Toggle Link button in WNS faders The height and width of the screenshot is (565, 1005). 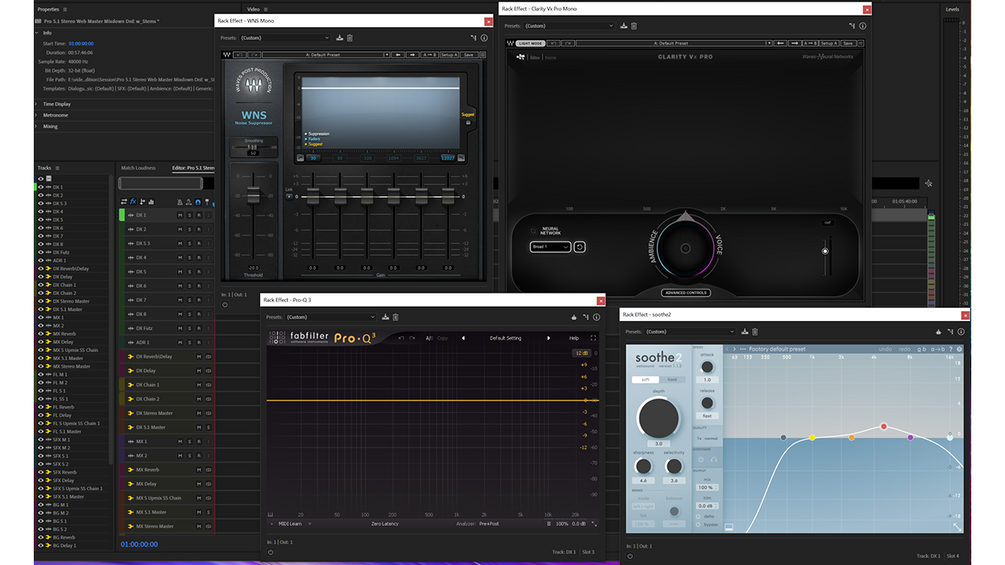pyautogui.click(x=288, y=196)
